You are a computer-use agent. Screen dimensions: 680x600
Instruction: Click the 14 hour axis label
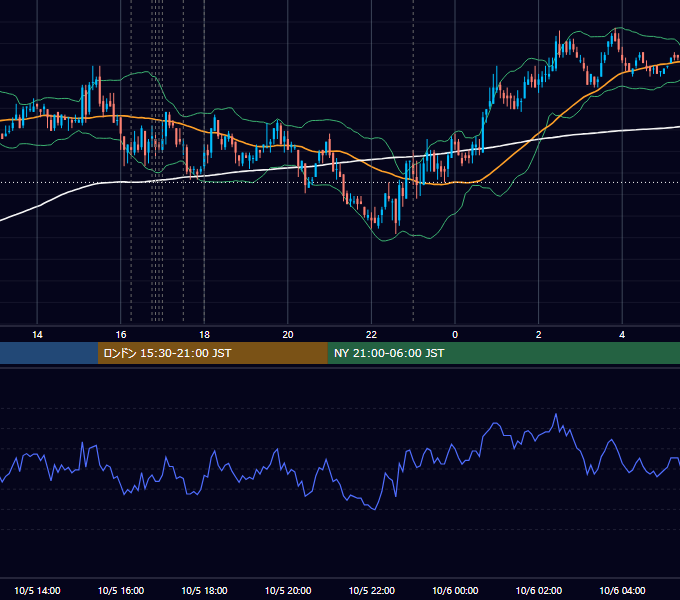point(37,335)
